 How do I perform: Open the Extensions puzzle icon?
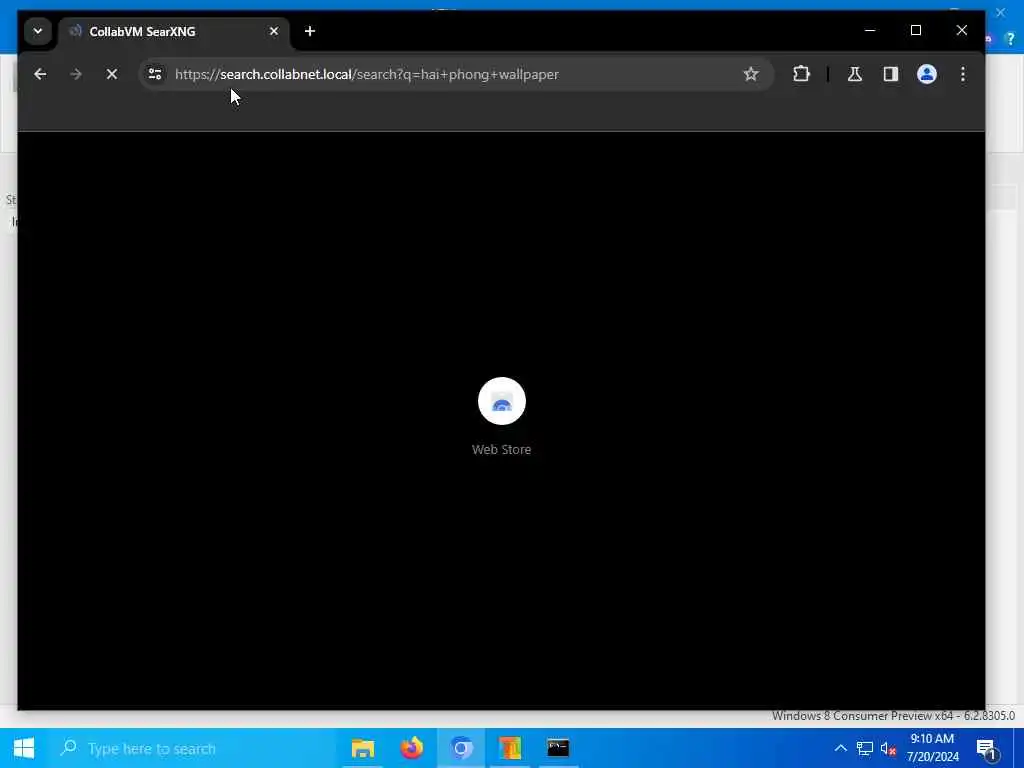tap(801, 74)
